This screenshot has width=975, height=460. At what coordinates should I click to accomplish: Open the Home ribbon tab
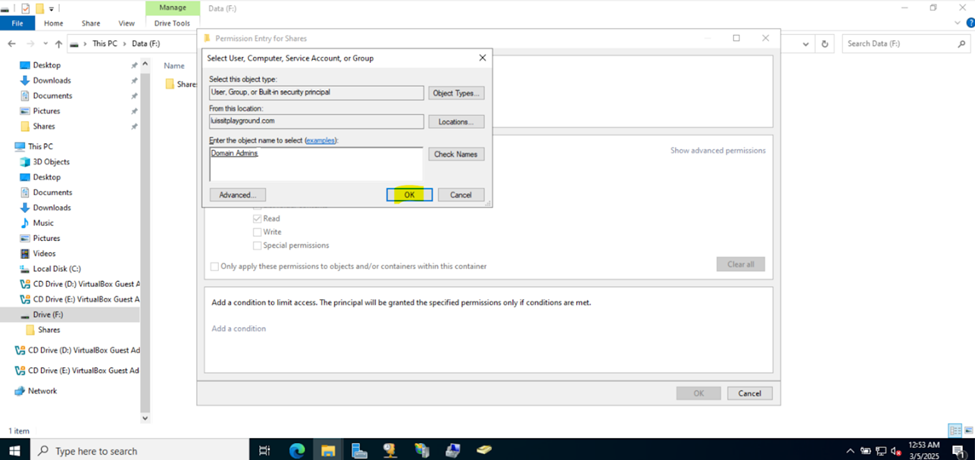[x=53, y=23]
